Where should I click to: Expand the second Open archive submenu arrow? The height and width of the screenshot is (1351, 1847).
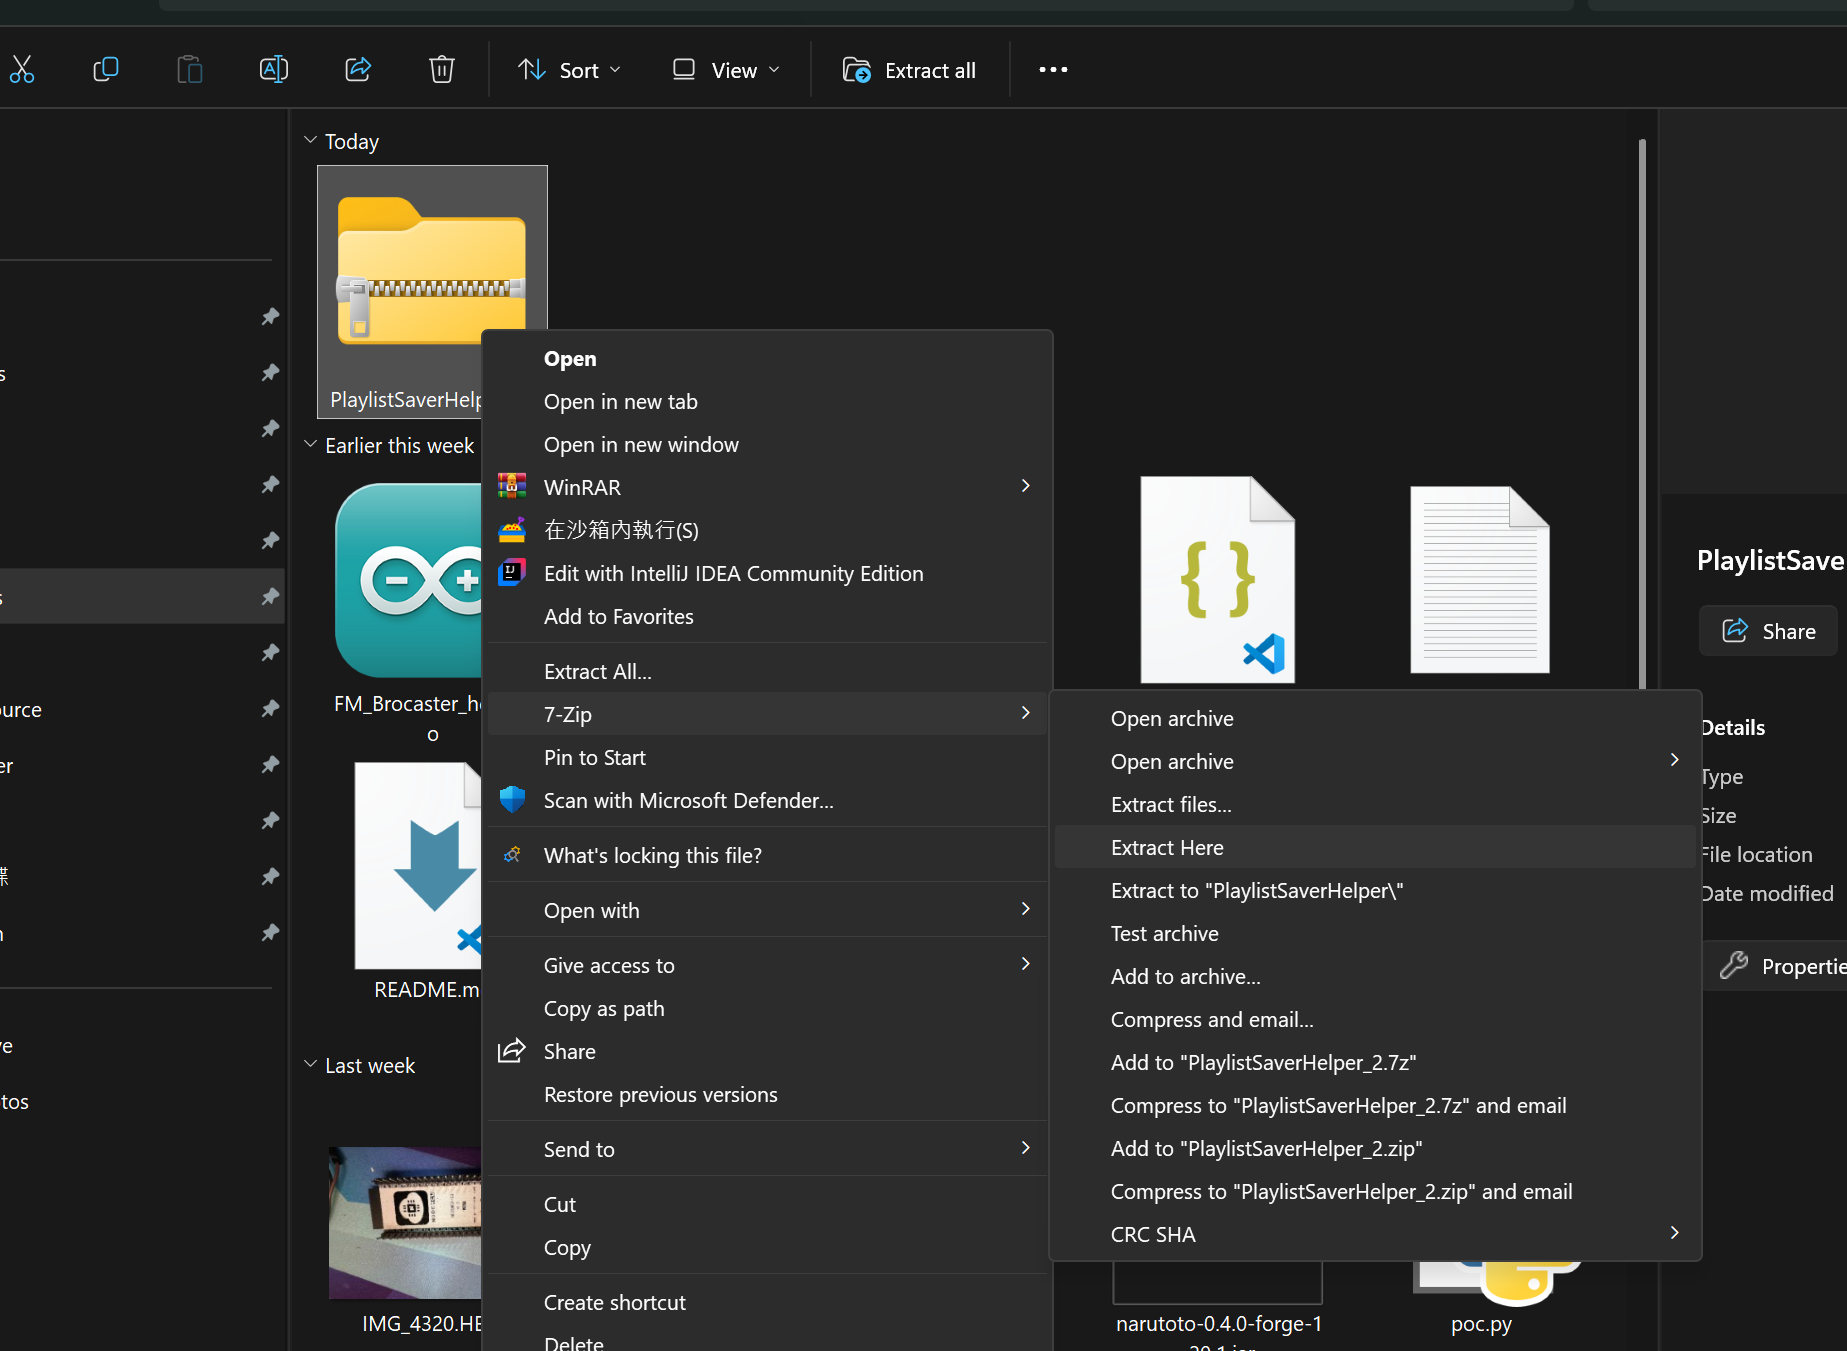[1675, 760]
